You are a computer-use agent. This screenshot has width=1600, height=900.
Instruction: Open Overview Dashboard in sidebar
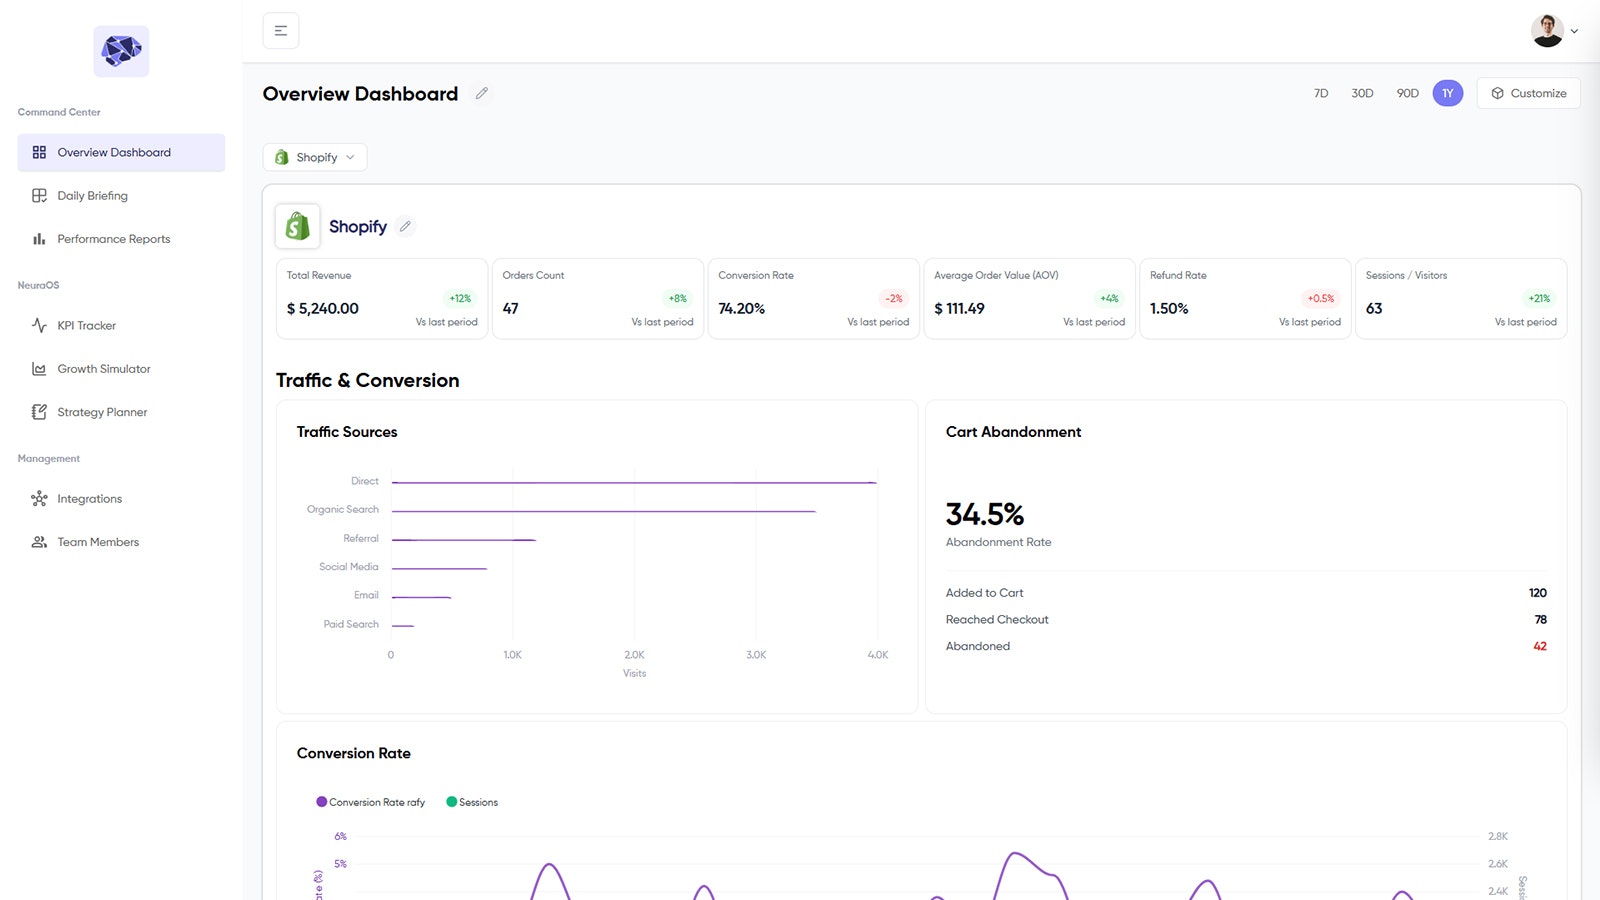coord(121,153)
